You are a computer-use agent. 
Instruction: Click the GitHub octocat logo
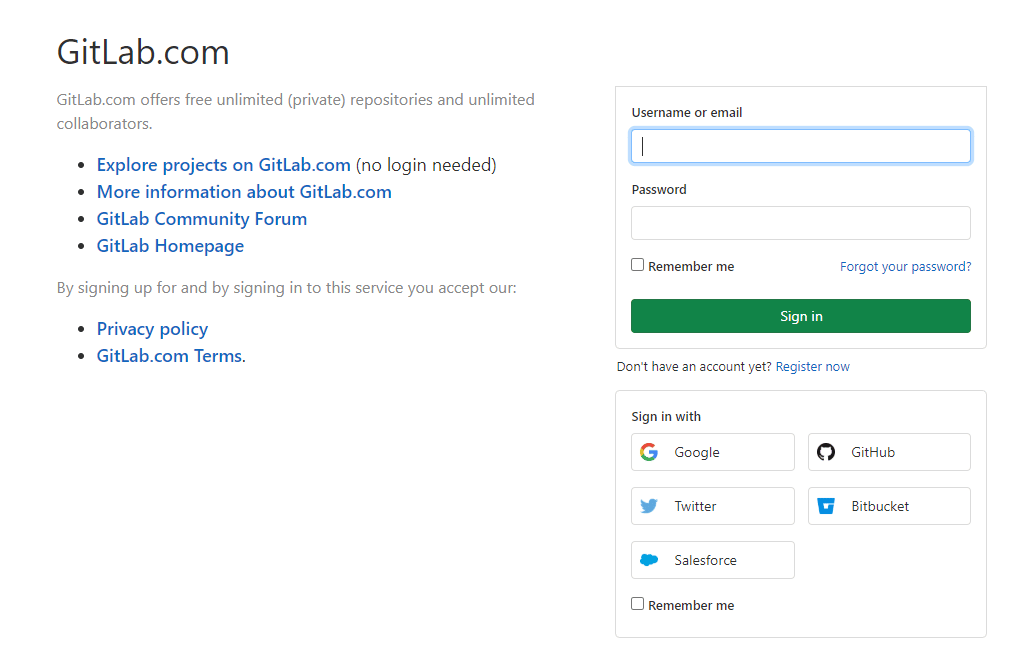click(826, 451)
